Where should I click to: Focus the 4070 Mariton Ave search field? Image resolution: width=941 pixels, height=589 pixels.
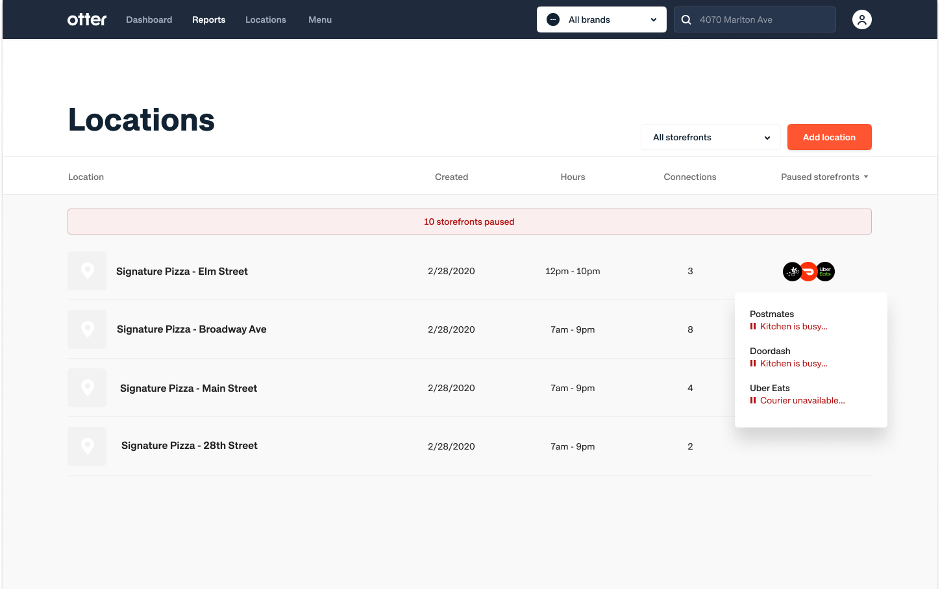click(x=762, y=20)
